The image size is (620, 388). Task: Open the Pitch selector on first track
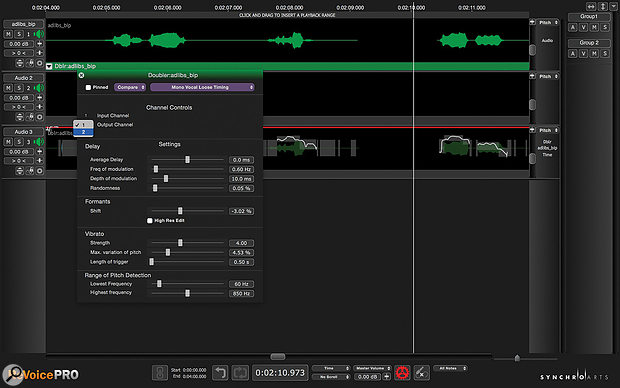coord(548,23)
